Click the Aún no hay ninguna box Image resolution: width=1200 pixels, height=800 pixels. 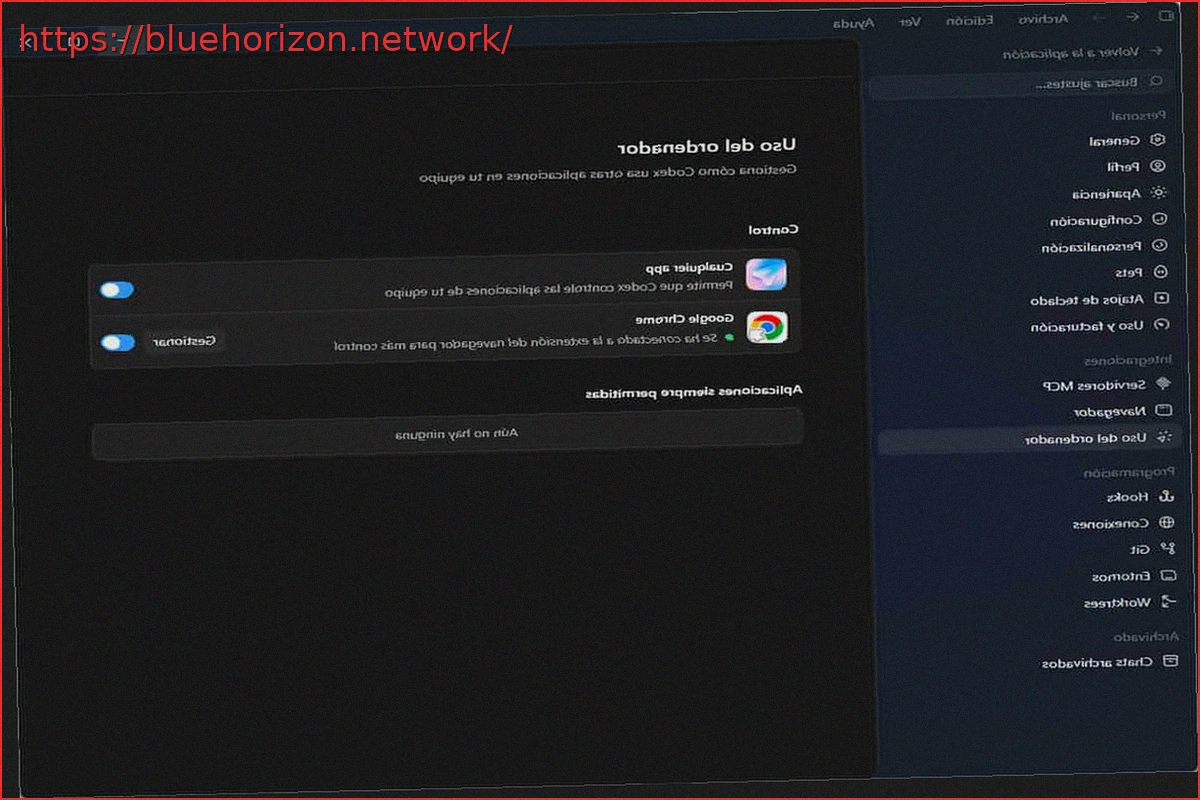[x=447, y=433]
